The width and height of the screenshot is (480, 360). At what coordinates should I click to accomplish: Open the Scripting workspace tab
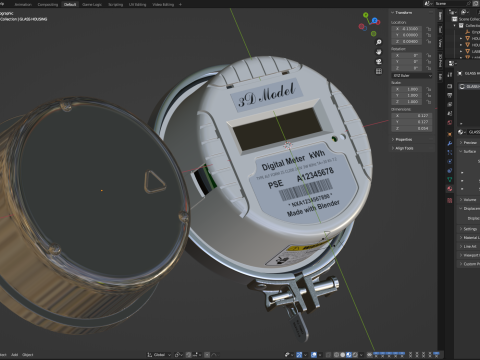(x=115, y=5)
